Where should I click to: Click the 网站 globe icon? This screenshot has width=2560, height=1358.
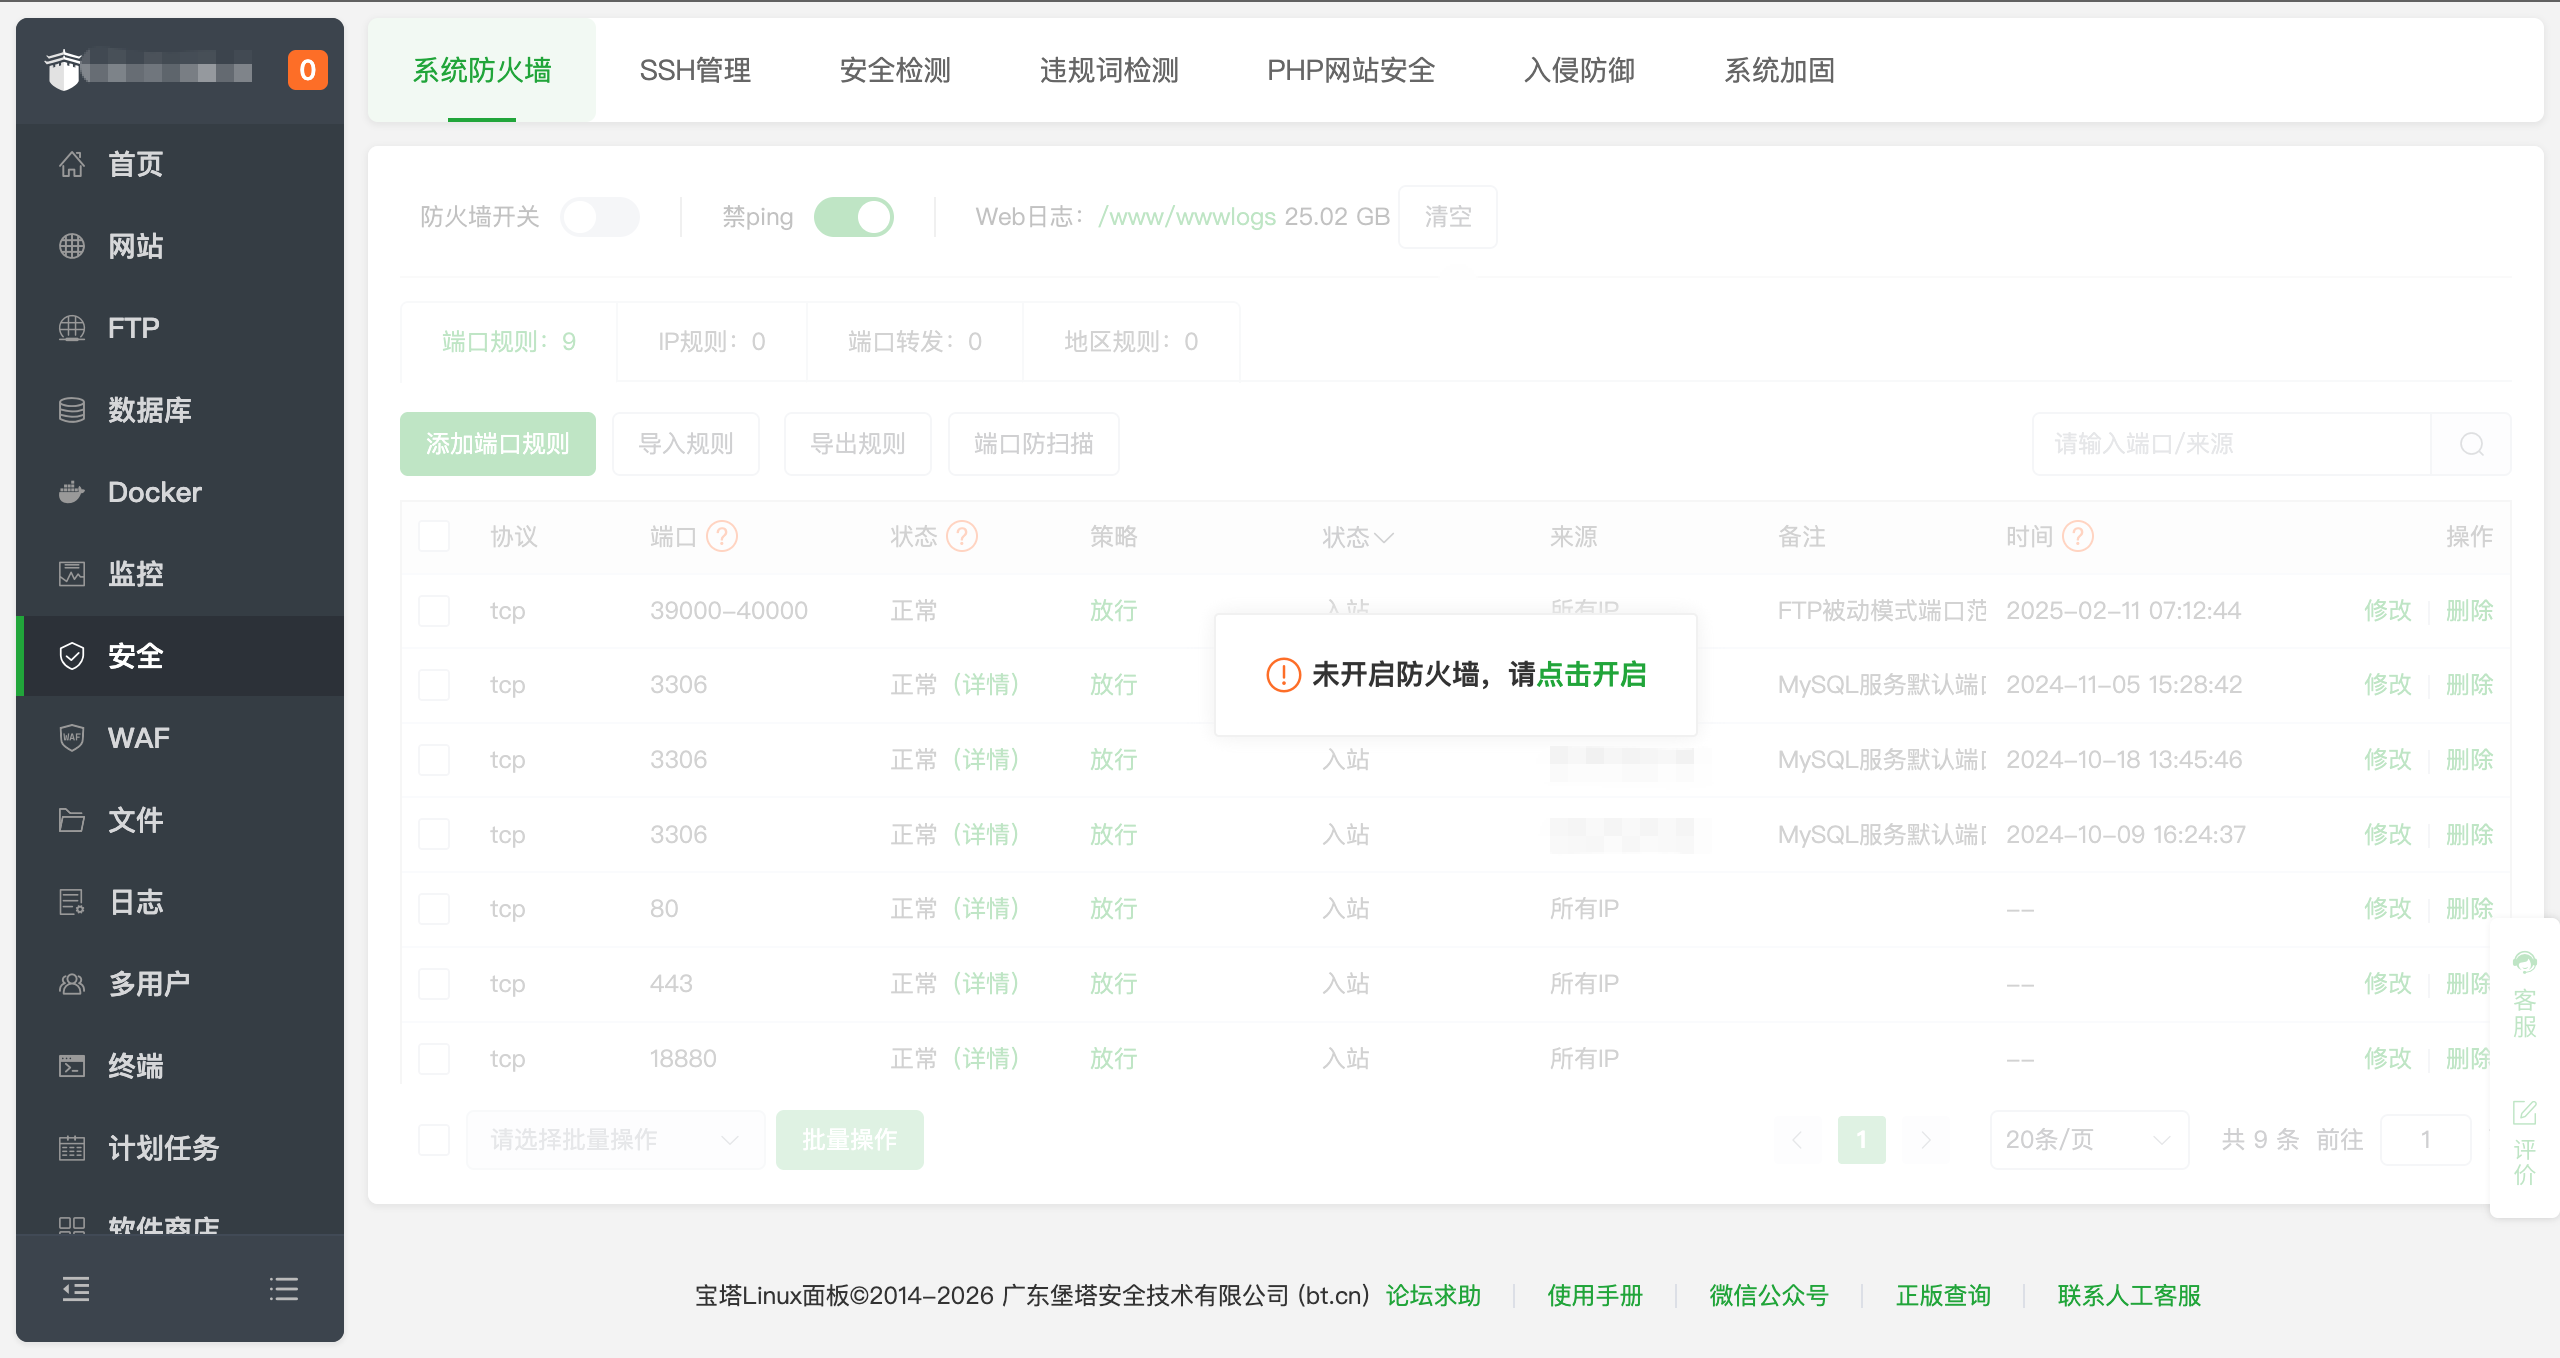click(x=72, y=246)
